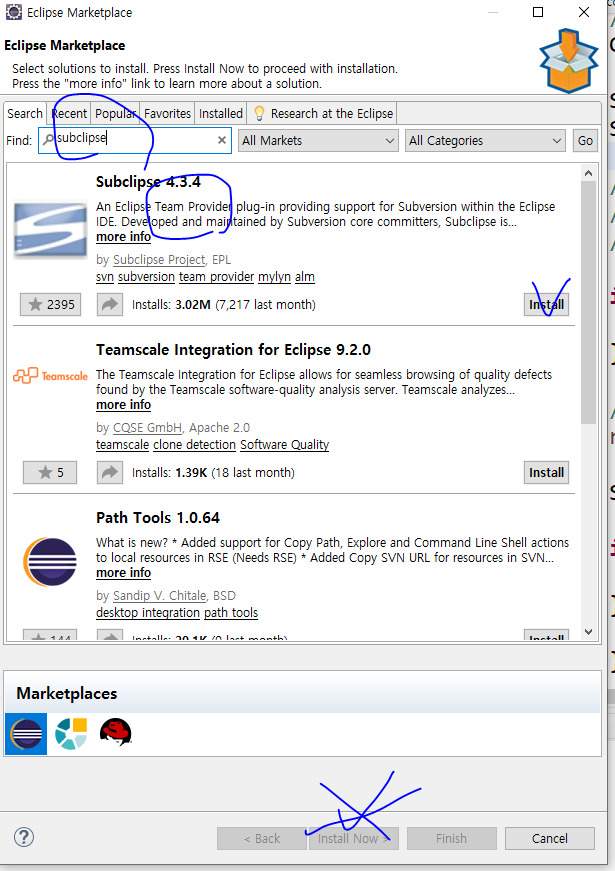Click the subversion tag link
Viewport: 615px width, 871px height.
[146, 277]
